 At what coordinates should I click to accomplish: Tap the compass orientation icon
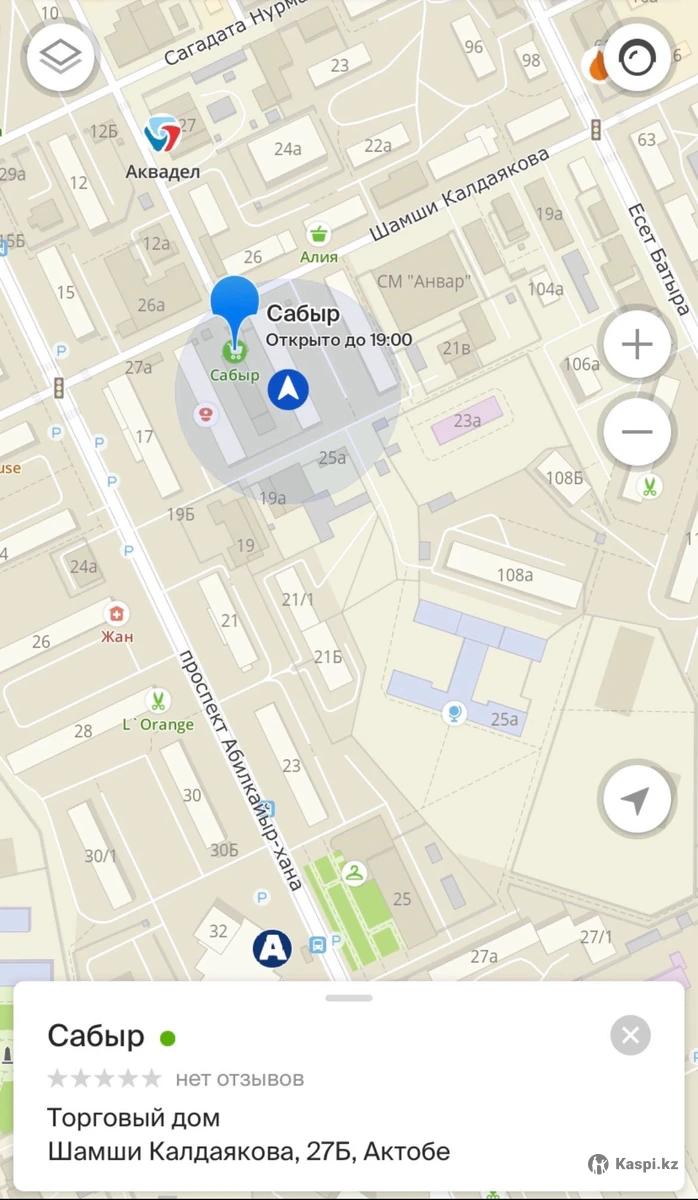(637, 57)
